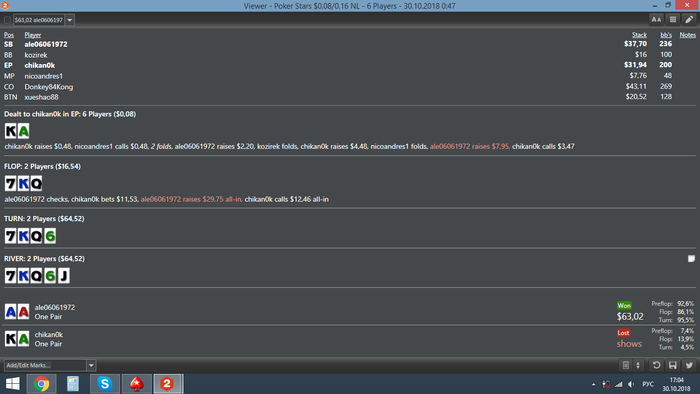
Task: Sort by the Player column header
Action: click(33, 35)
